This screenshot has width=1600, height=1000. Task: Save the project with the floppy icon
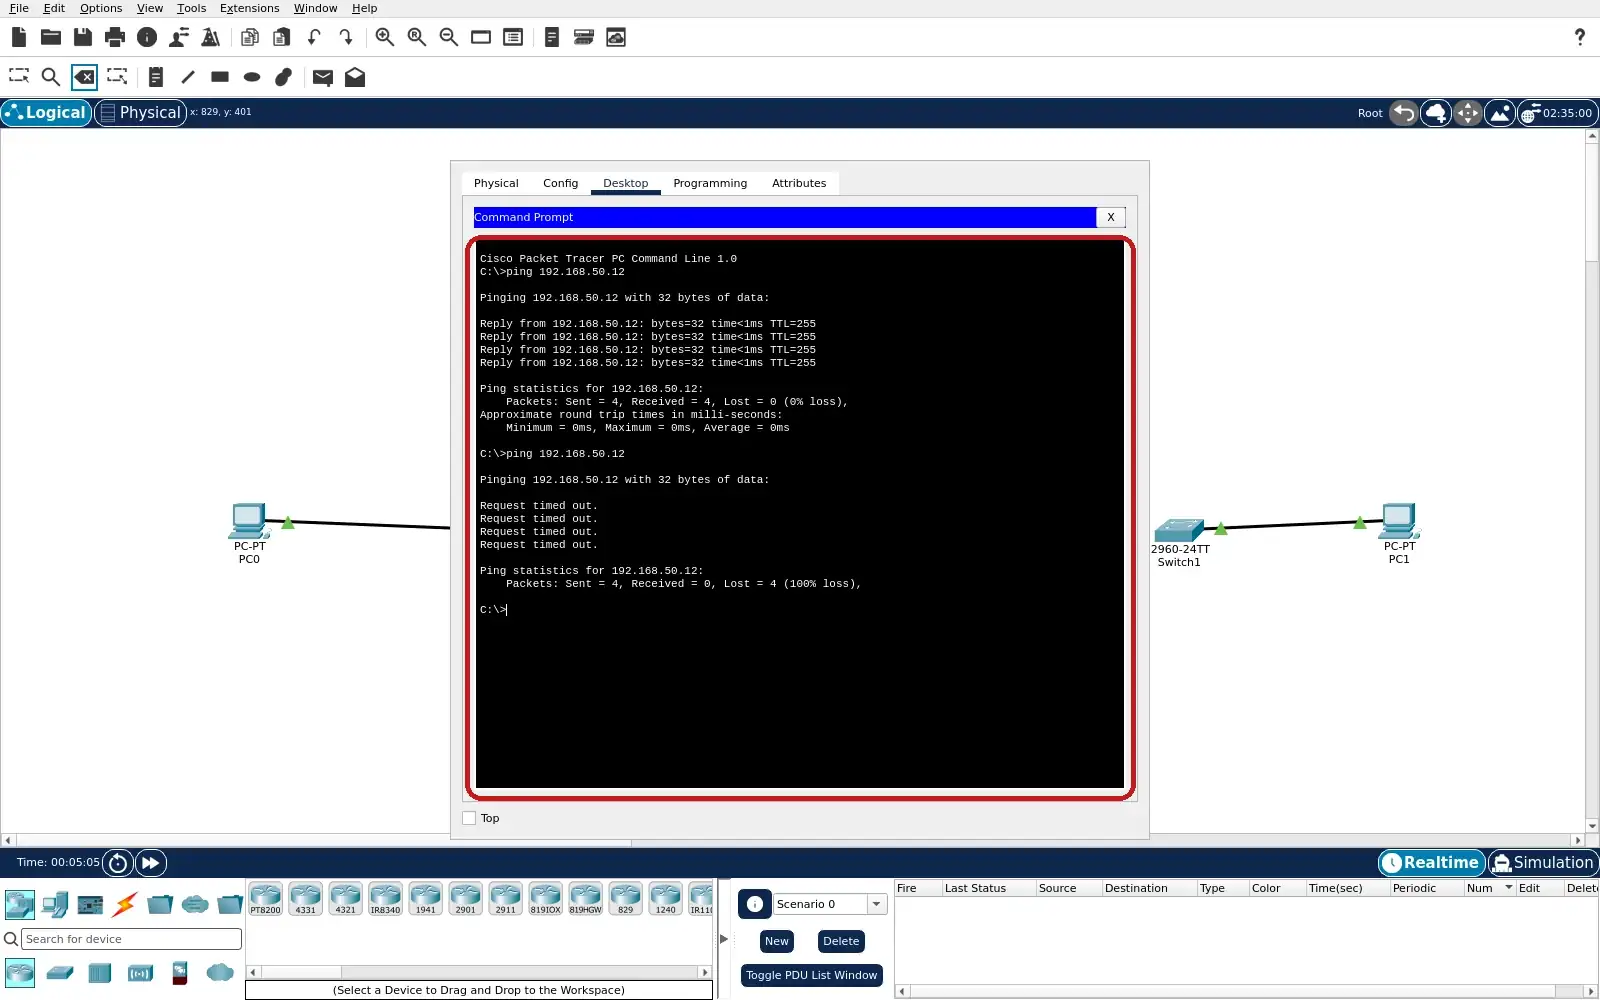click(83, 37)
